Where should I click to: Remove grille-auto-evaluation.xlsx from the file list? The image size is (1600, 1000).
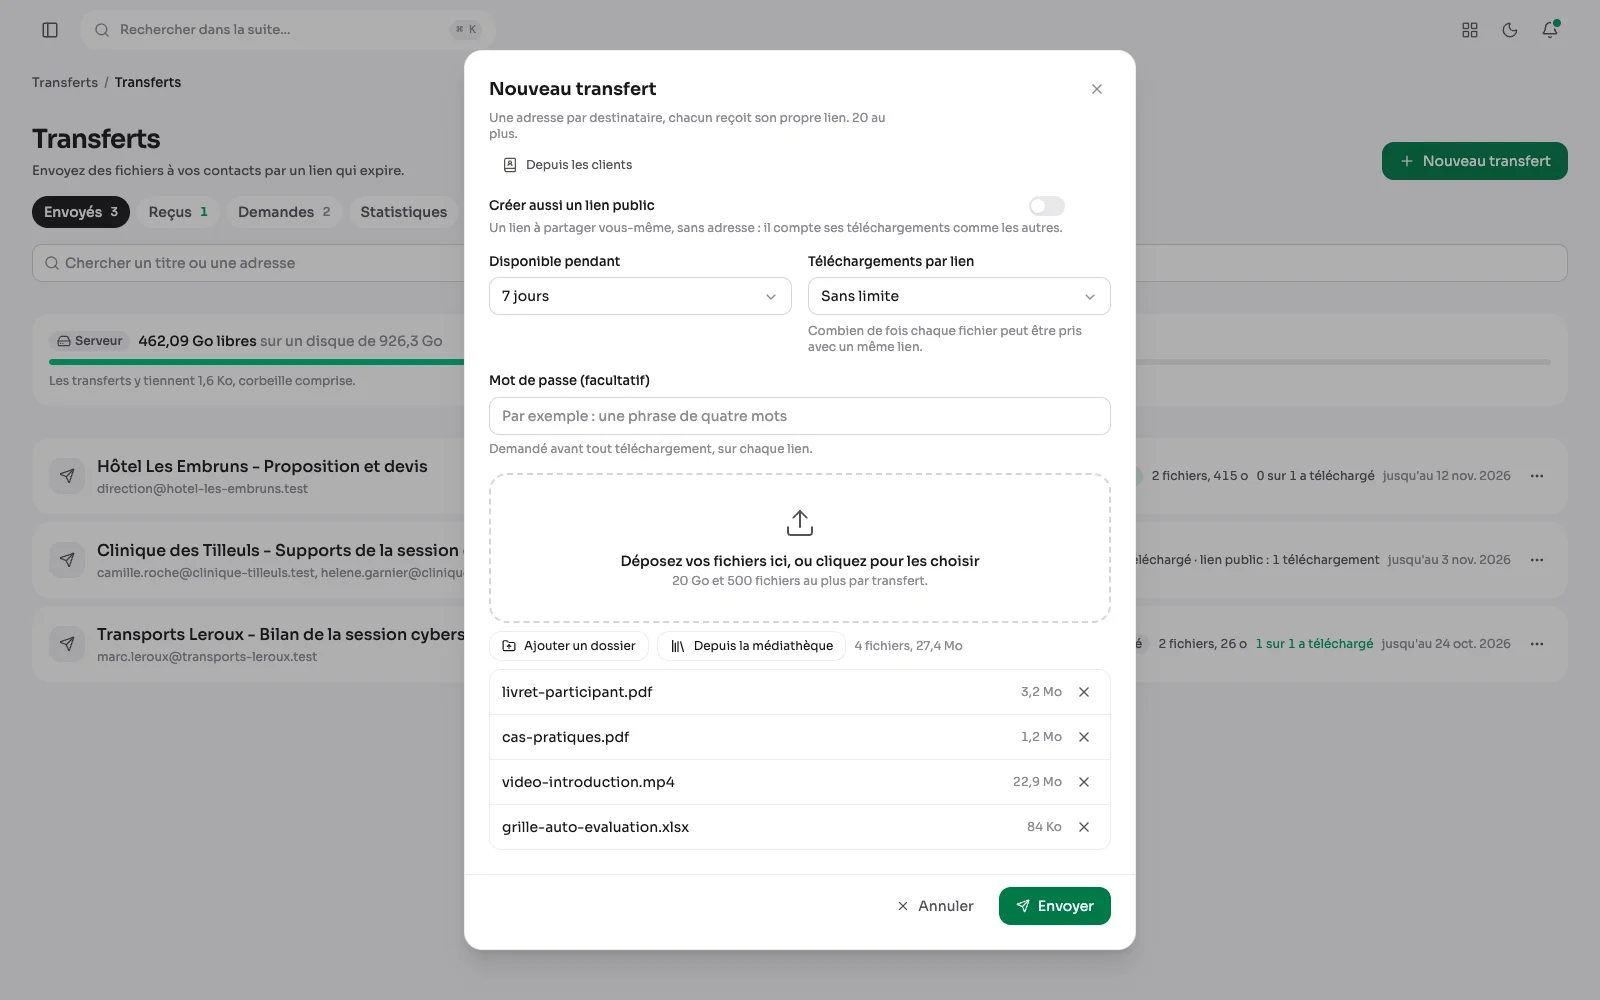tap(1084, 827)
